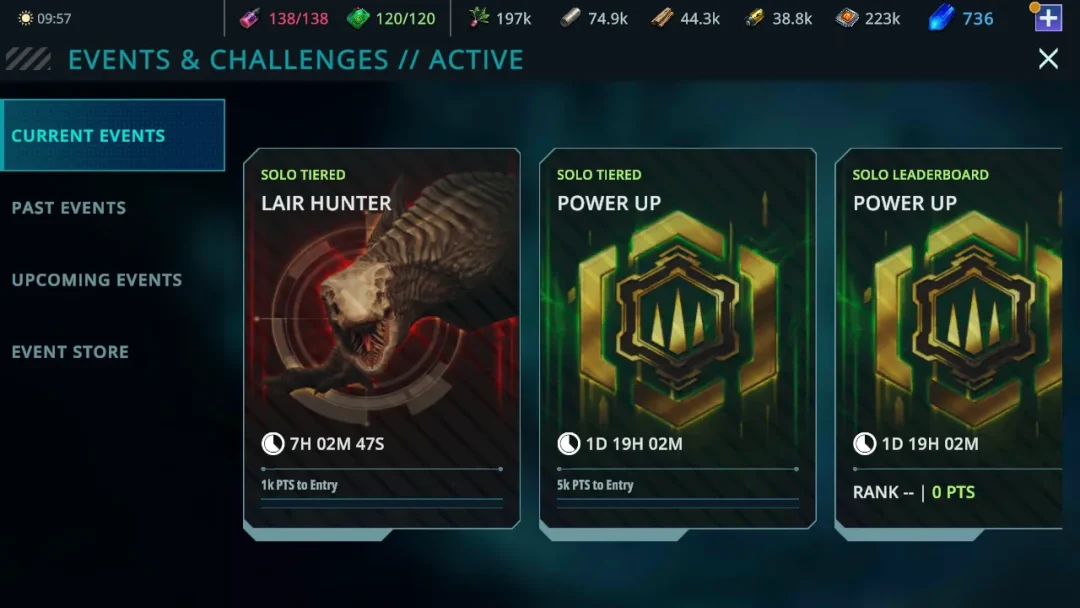
Task: Tap the green 120/120 stamina icon
Action: tap(357, 19)
